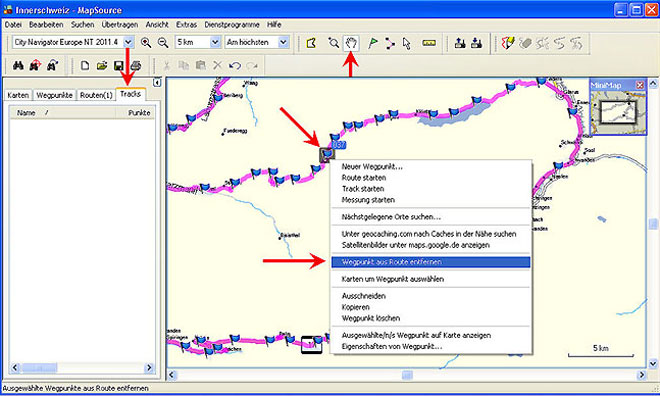Create new file with blank page icon
660x396 pixels.
pos(85,66)
